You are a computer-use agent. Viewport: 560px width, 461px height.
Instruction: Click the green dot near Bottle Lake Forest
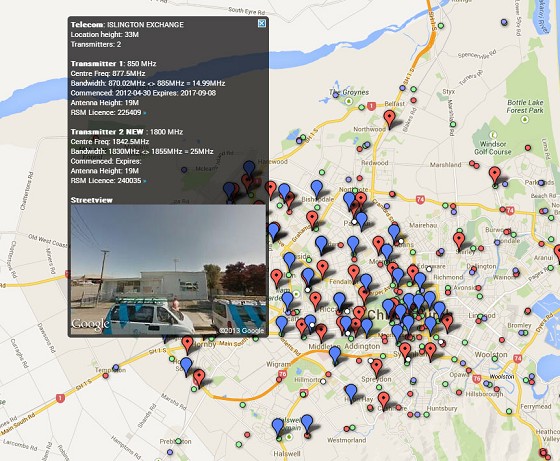(452, 124)
